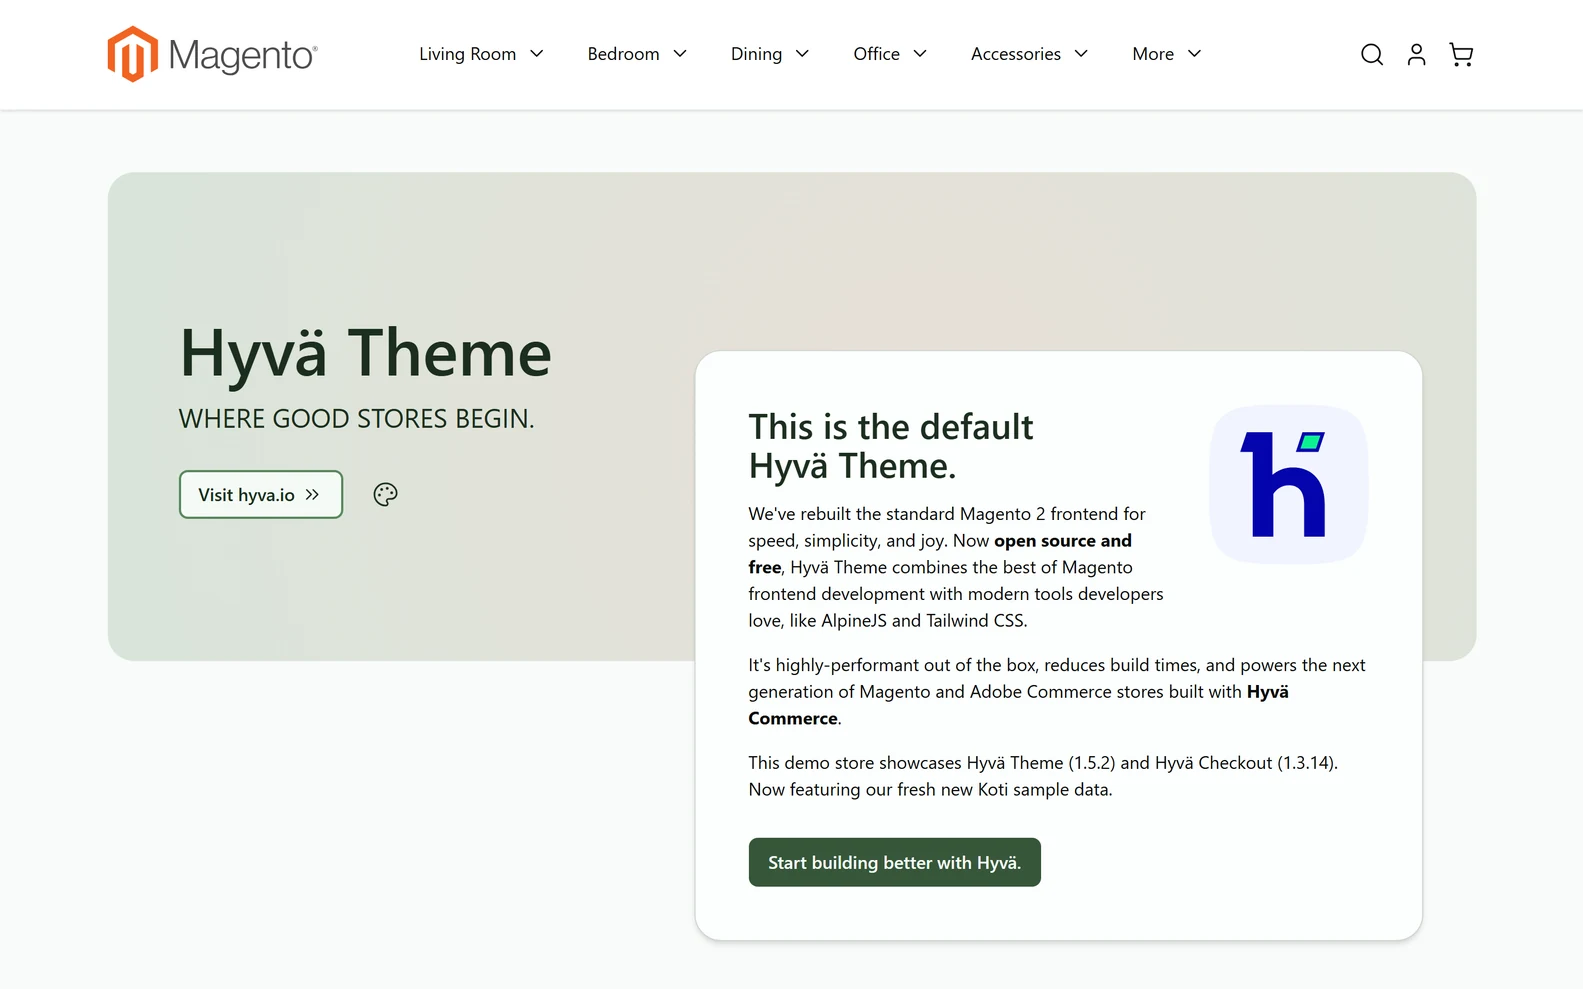The image size is (1583, 989).
Task: Expand the Accessories menu chevron
Action: point(1081,54)
